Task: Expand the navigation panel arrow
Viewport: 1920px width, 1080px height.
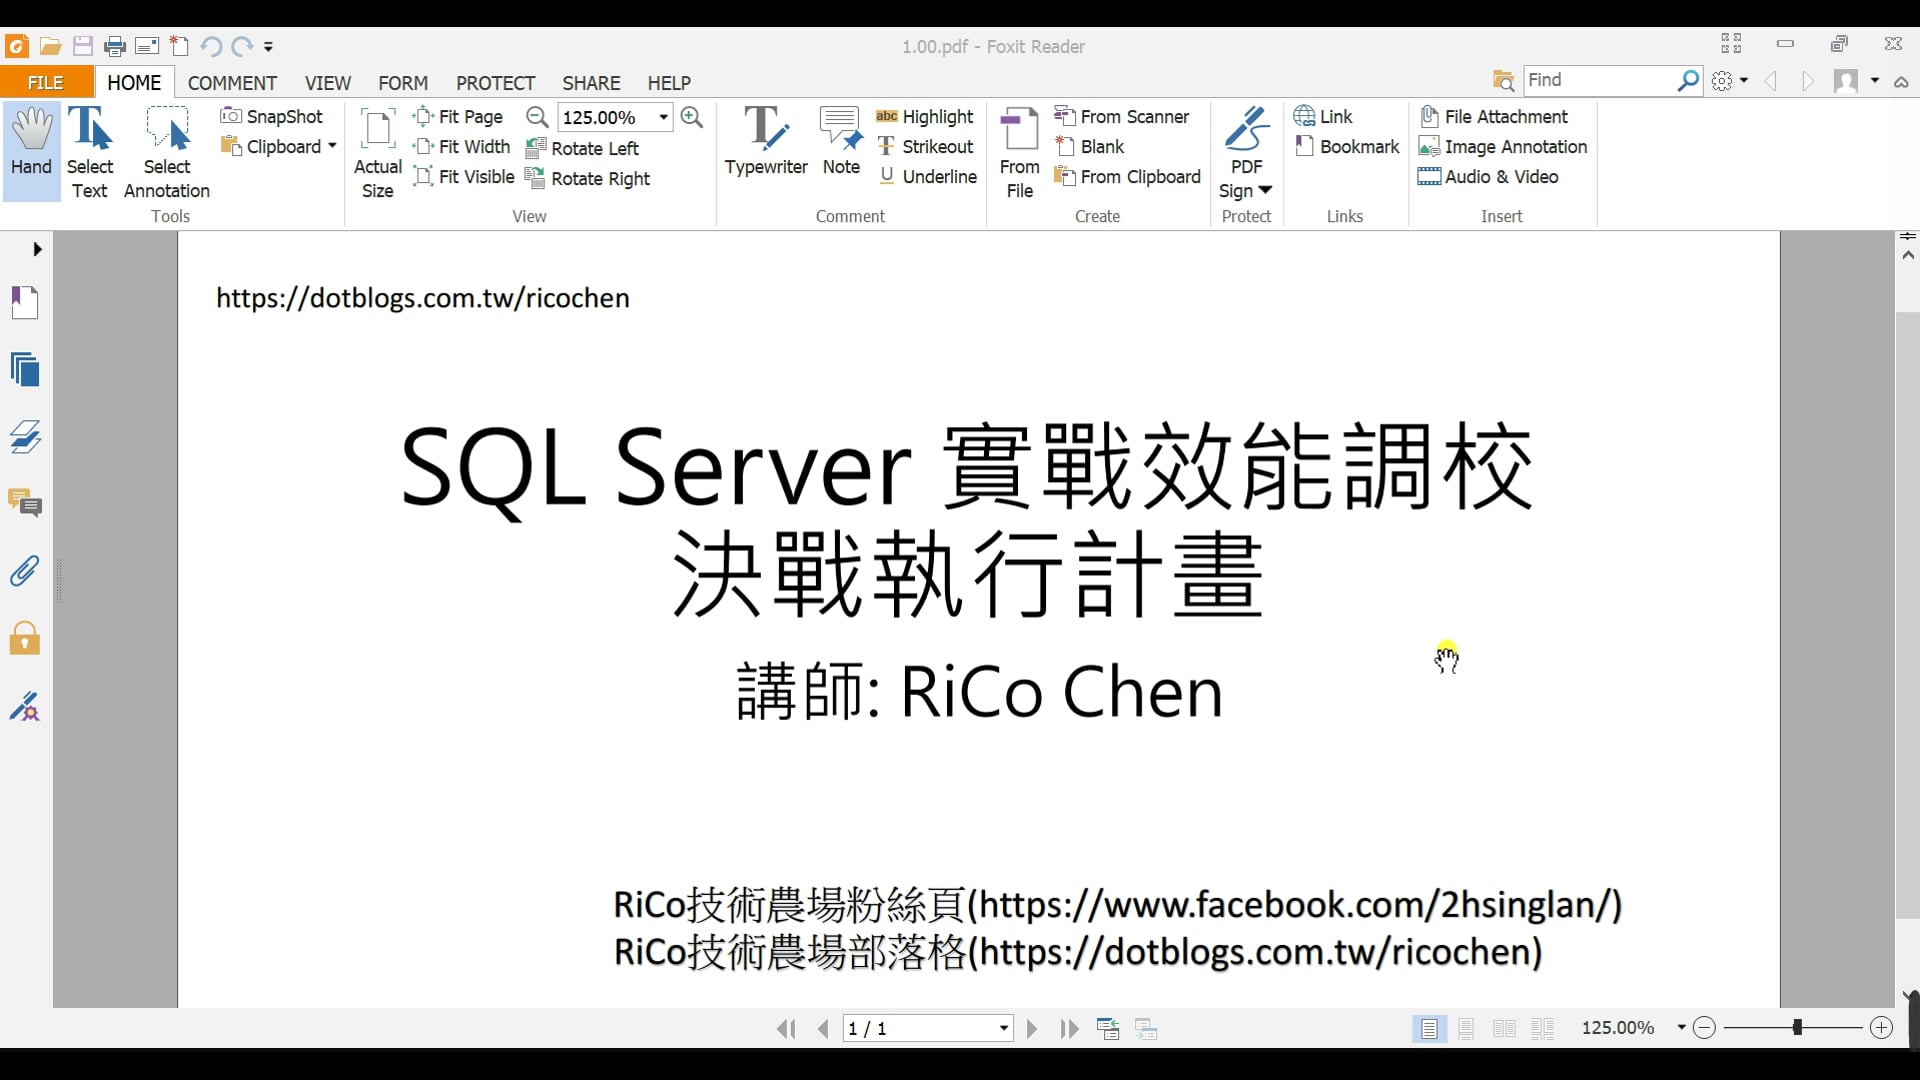Action: [x=37, y=249]
